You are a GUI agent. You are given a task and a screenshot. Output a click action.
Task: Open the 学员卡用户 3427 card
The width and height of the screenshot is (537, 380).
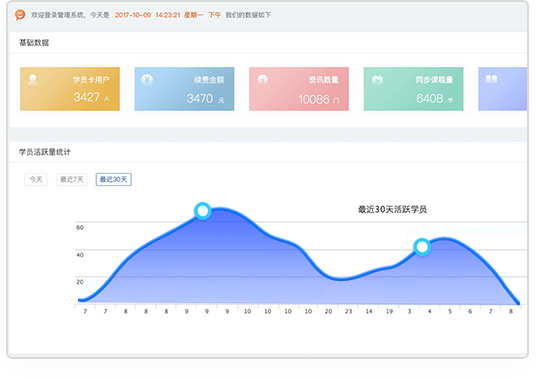(x=70, y=89)
